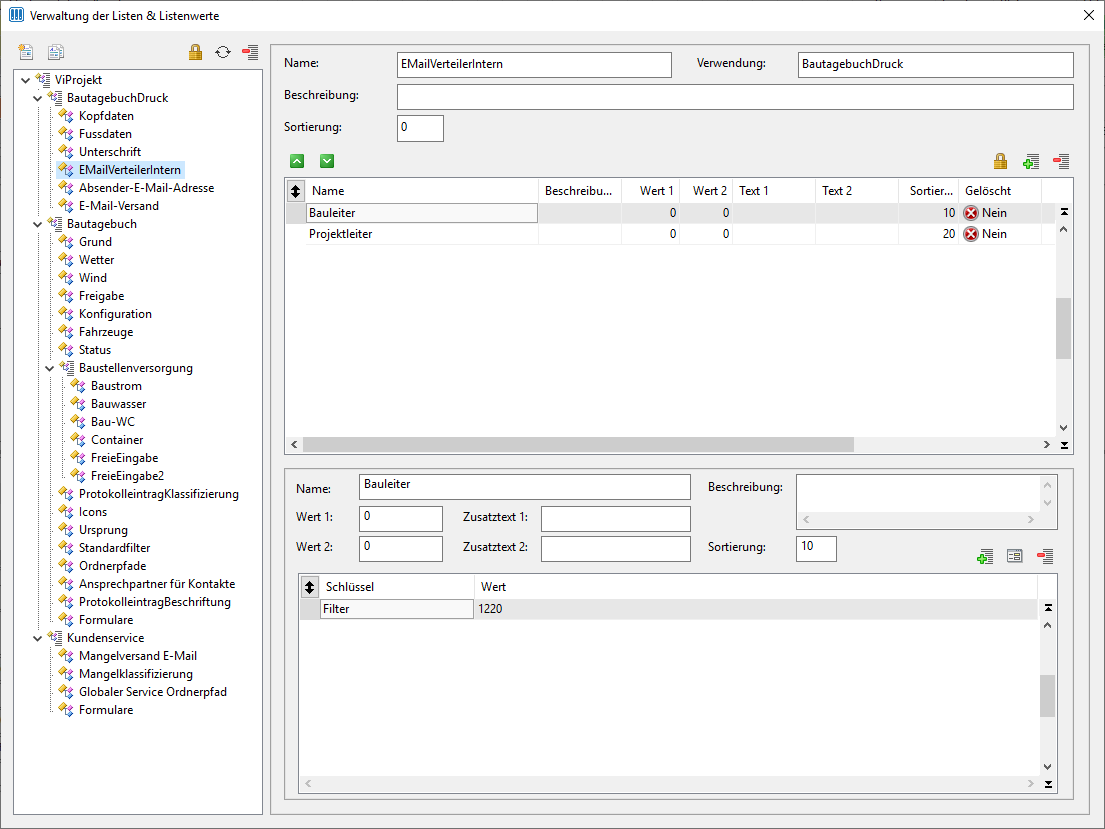
Task: Open Absender-E-Mail-Adresse list
Action: 146,188
